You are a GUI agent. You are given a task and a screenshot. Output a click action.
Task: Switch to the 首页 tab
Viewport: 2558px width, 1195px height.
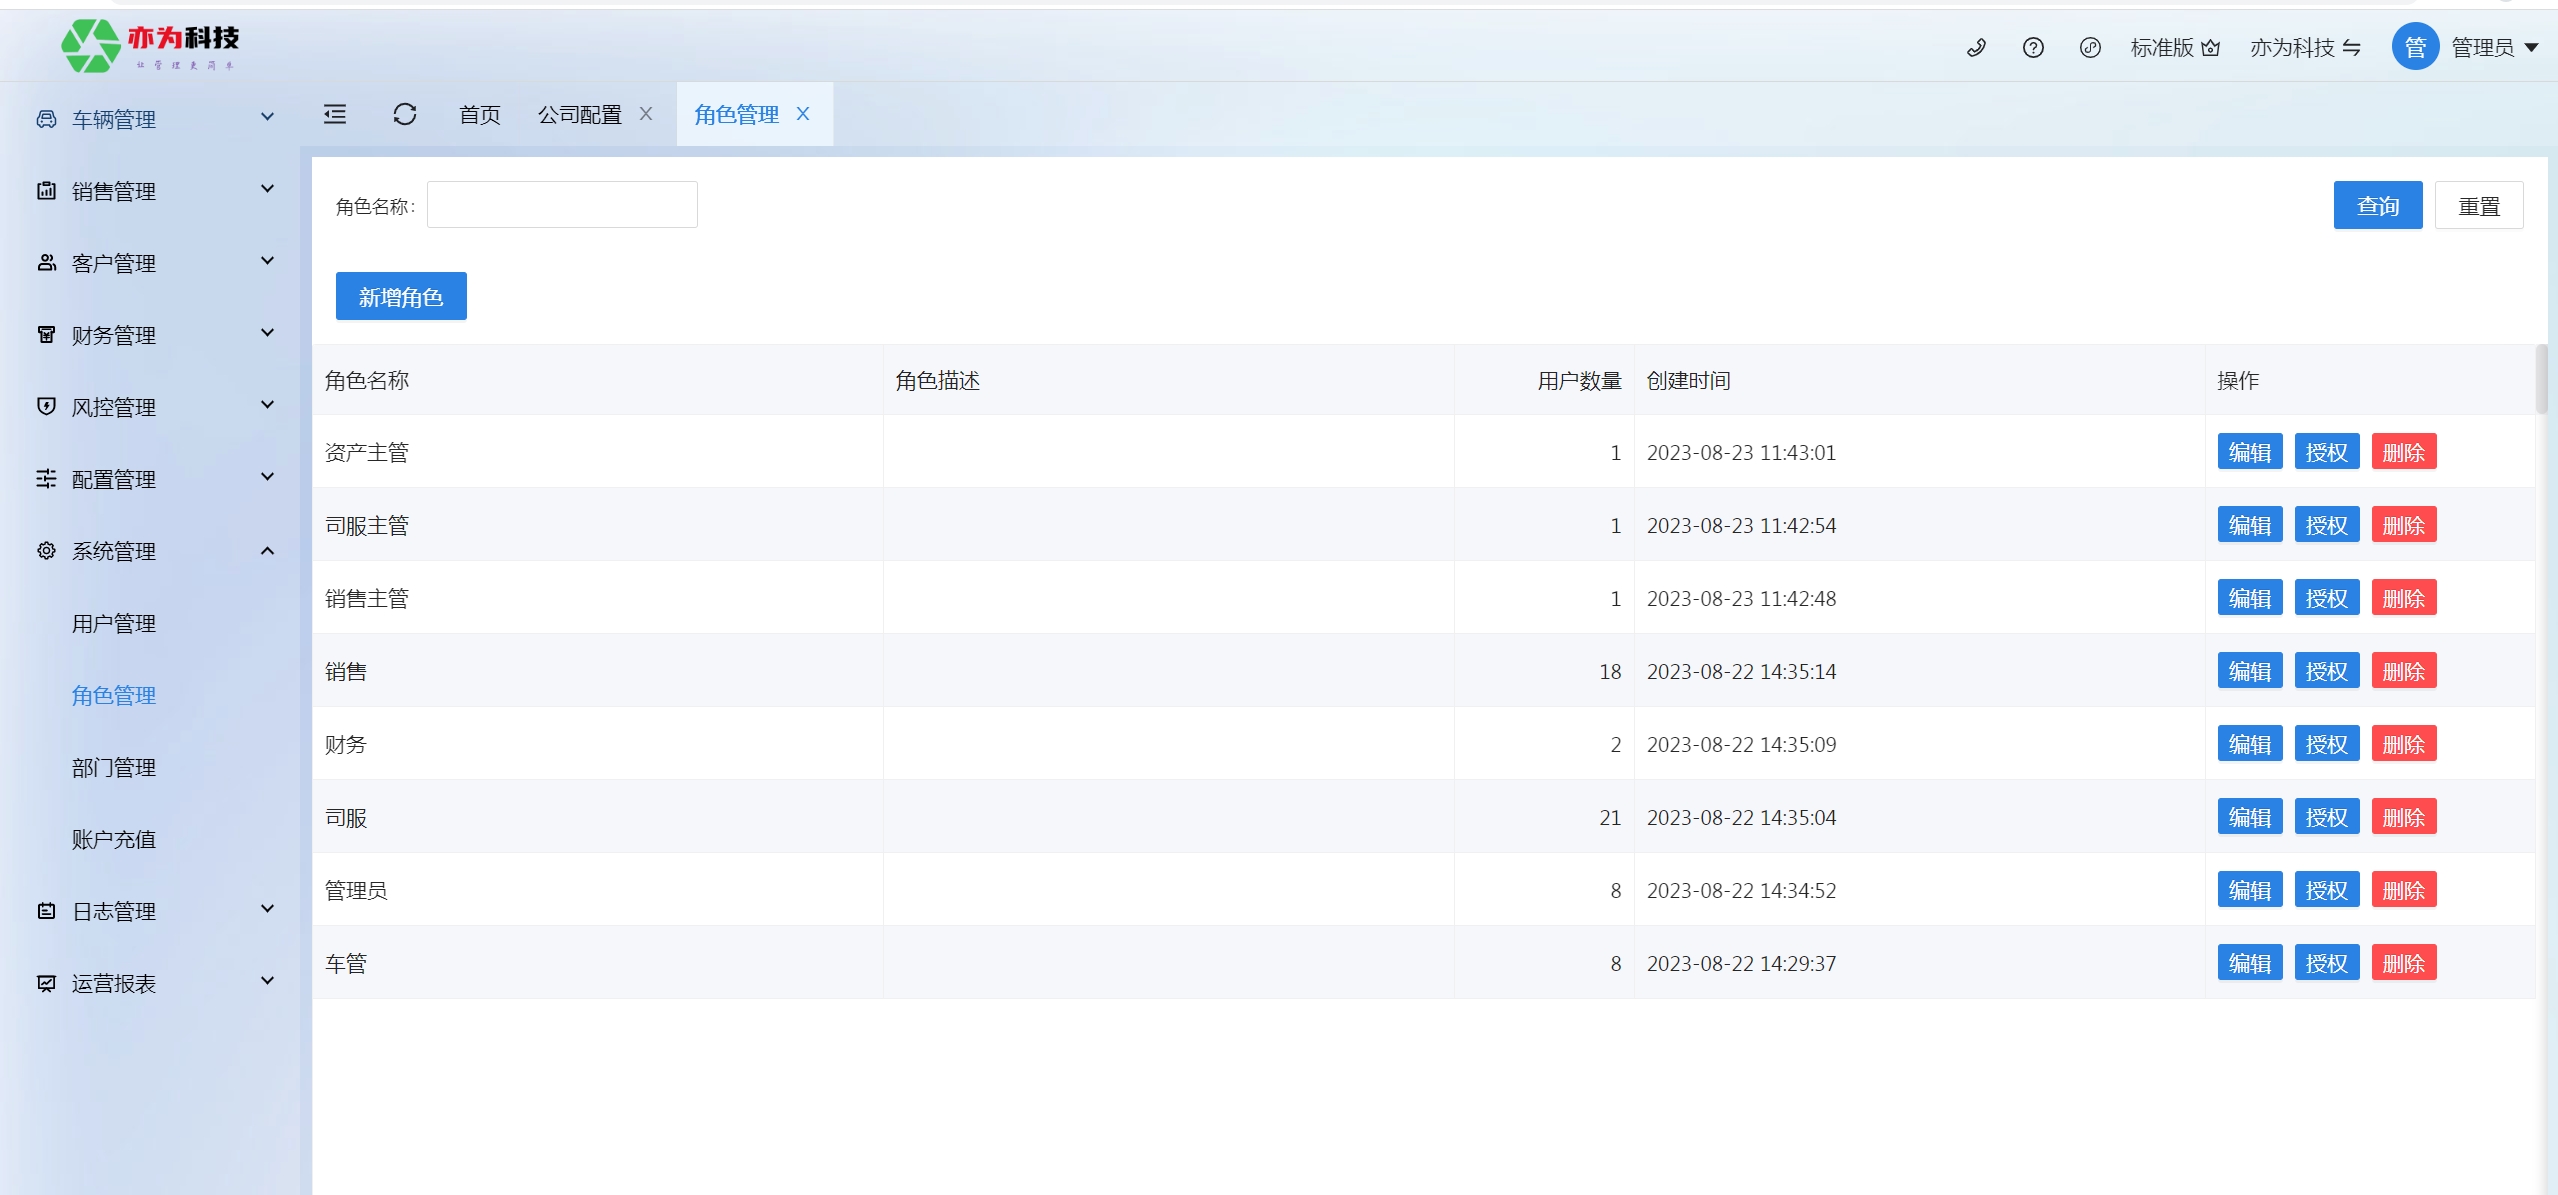tap(479, 115)
